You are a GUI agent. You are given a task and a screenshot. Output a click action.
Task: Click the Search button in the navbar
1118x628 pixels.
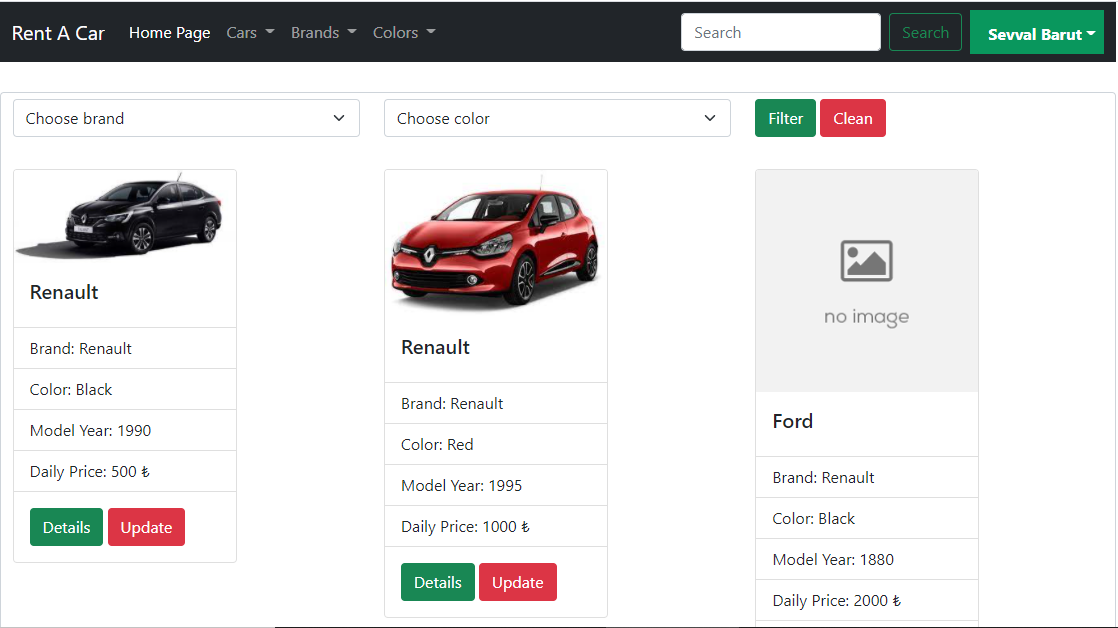point(924,32)
